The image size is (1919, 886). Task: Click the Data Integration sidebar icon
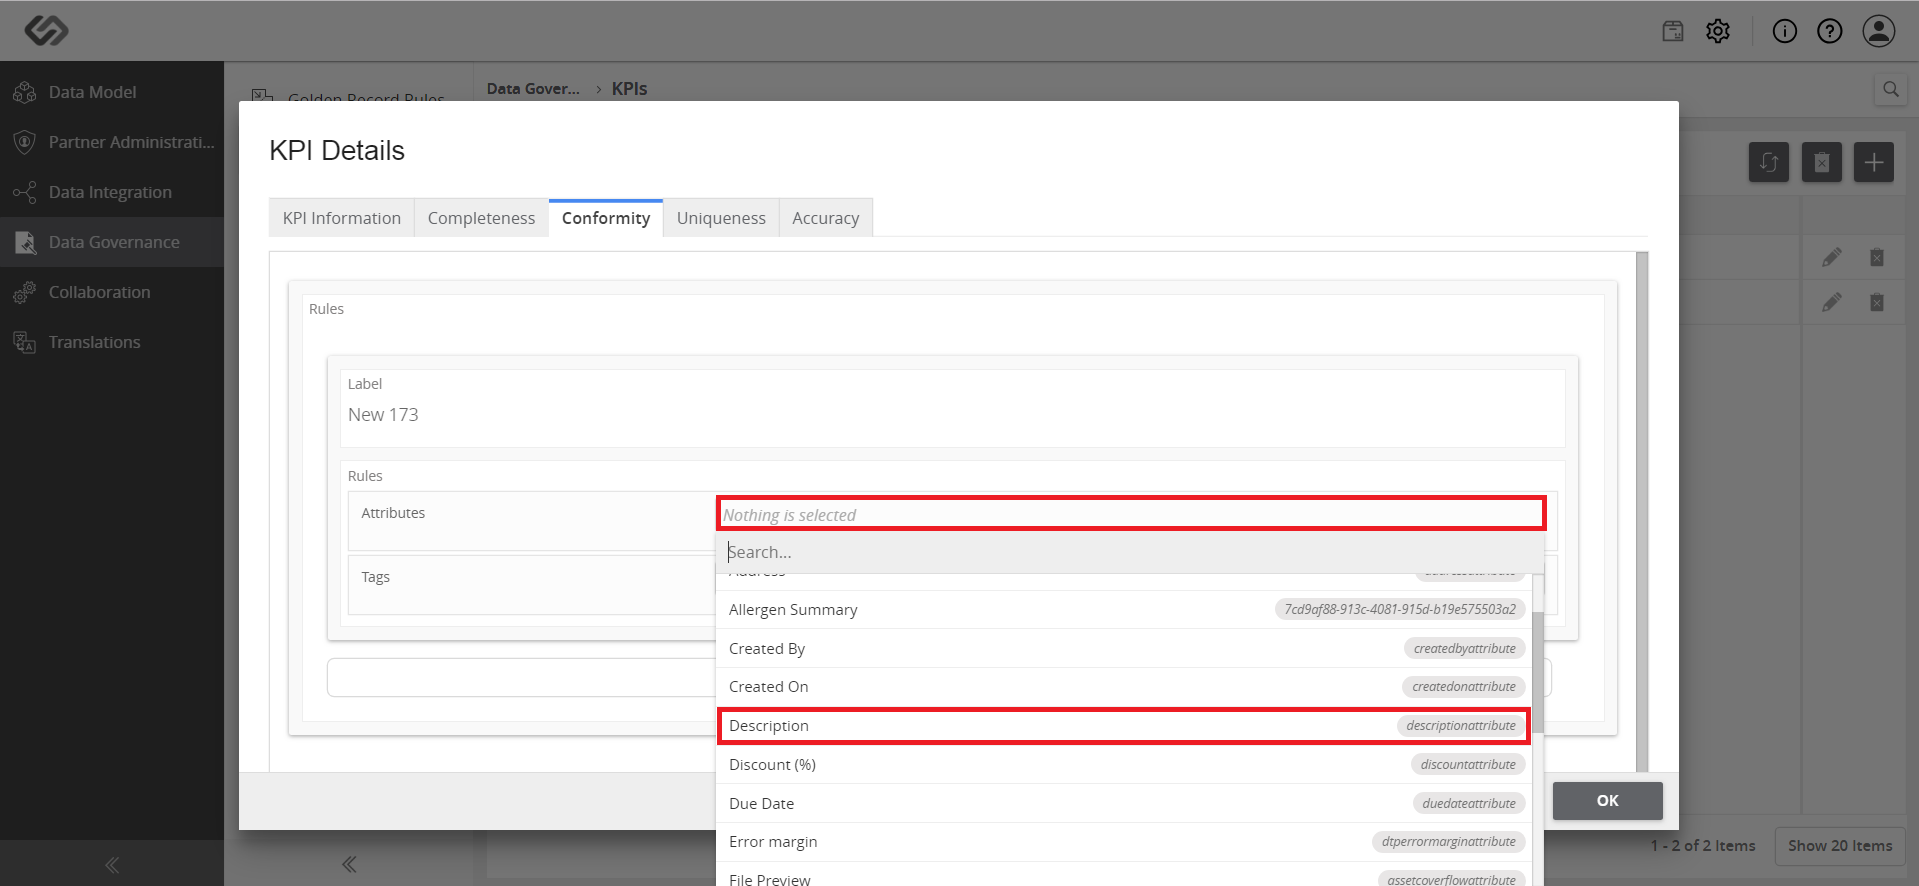pyautogui.click(x=25, y=192)
